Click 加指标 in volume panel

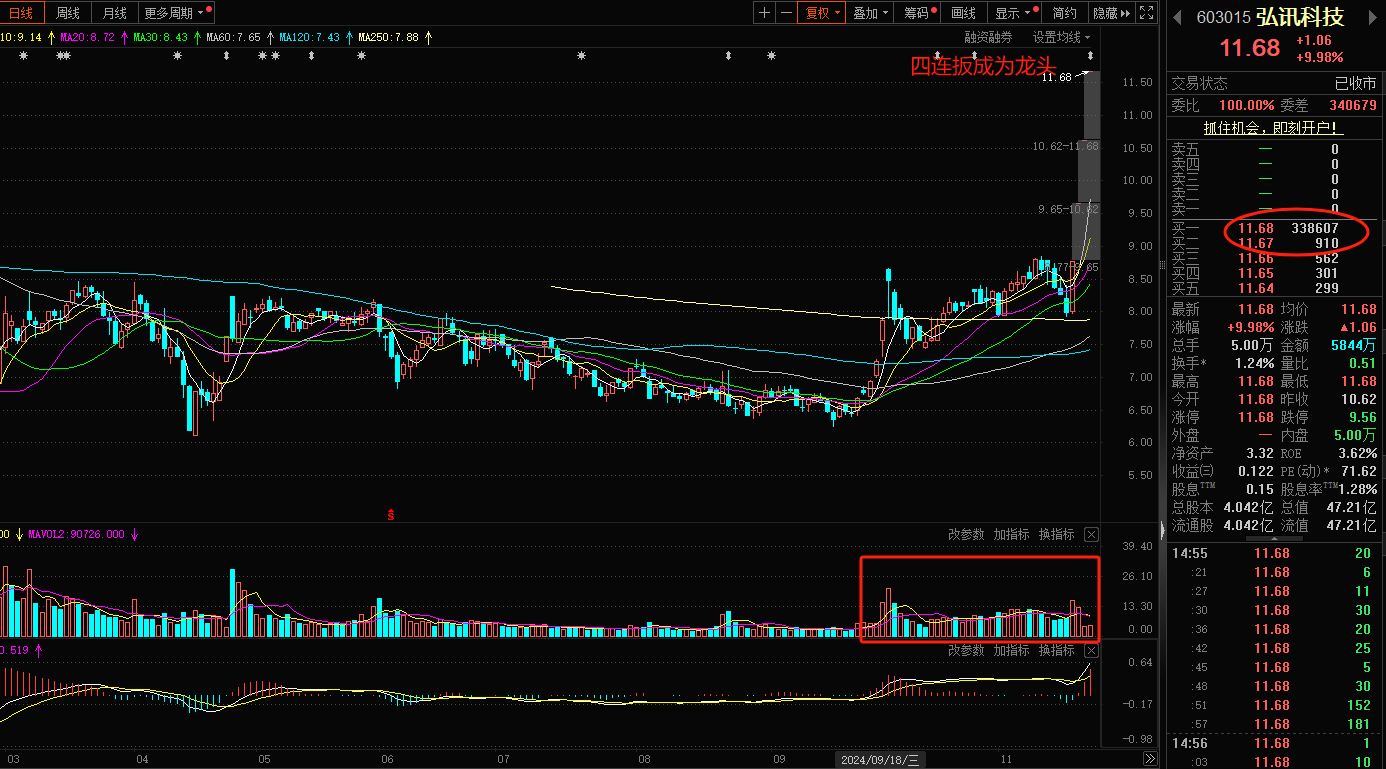coord(1011,535)
